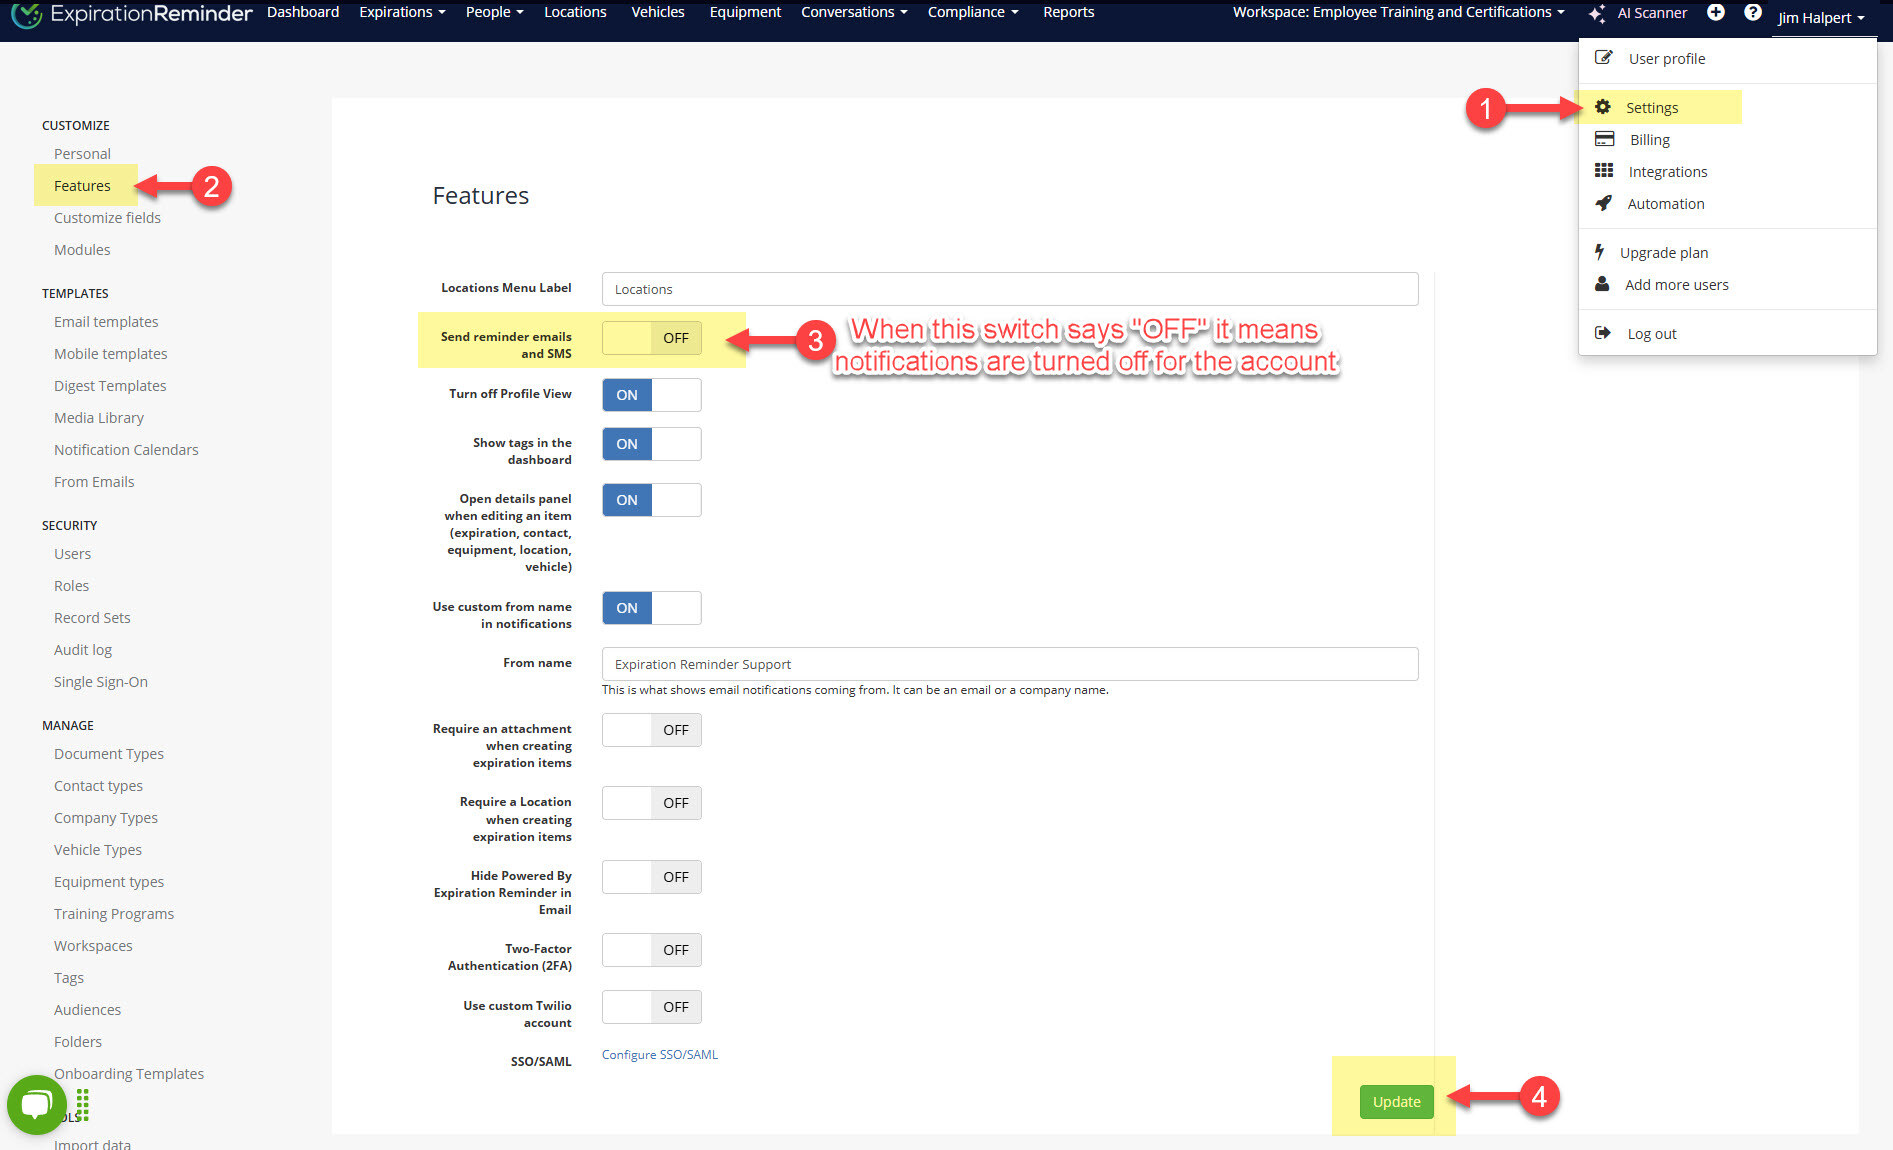
Task: Open Email templates in the sidebar
Action: 106,322
